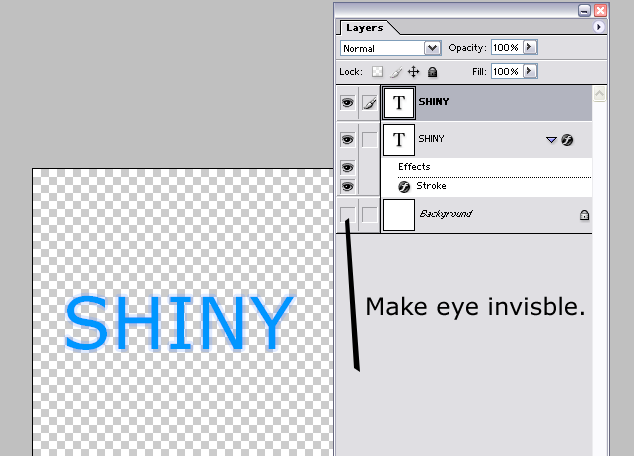Toggle lock transparent pixels icon
Viewport: 634px width, 456px height.
point(377,72)
